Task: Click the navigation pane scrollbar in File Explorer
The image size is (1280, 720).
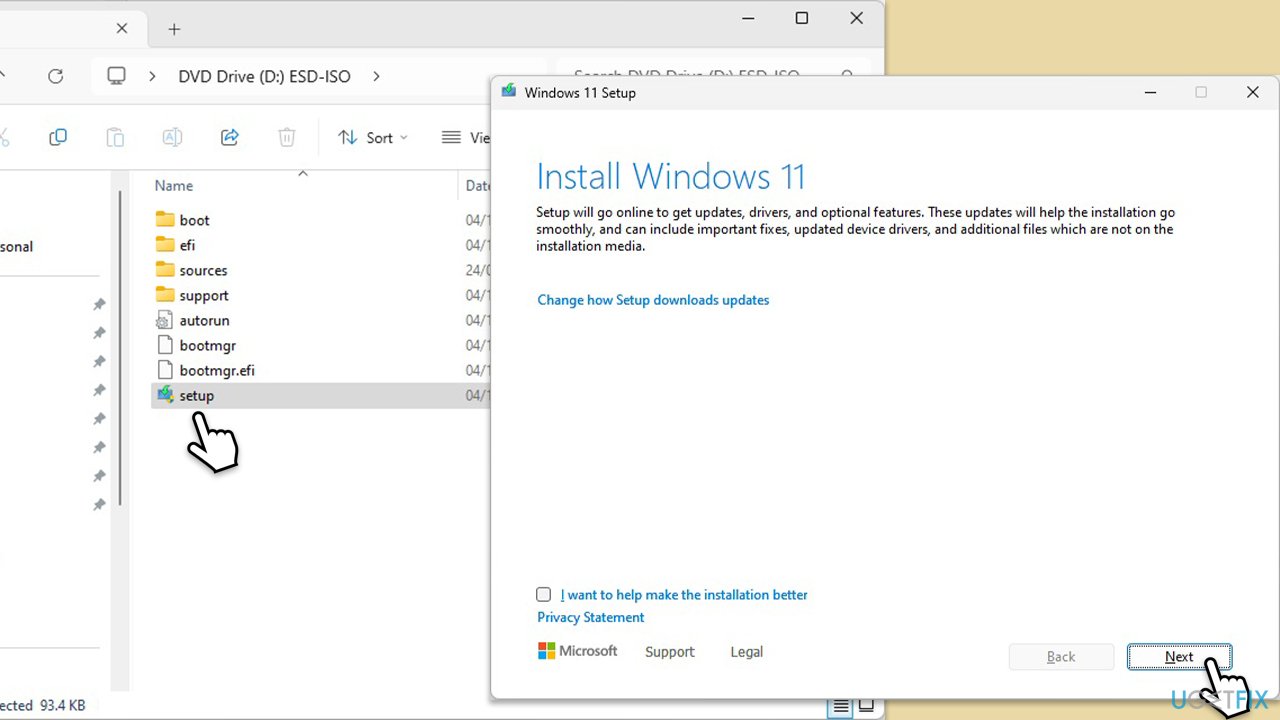Action: [x=121, y=348]
